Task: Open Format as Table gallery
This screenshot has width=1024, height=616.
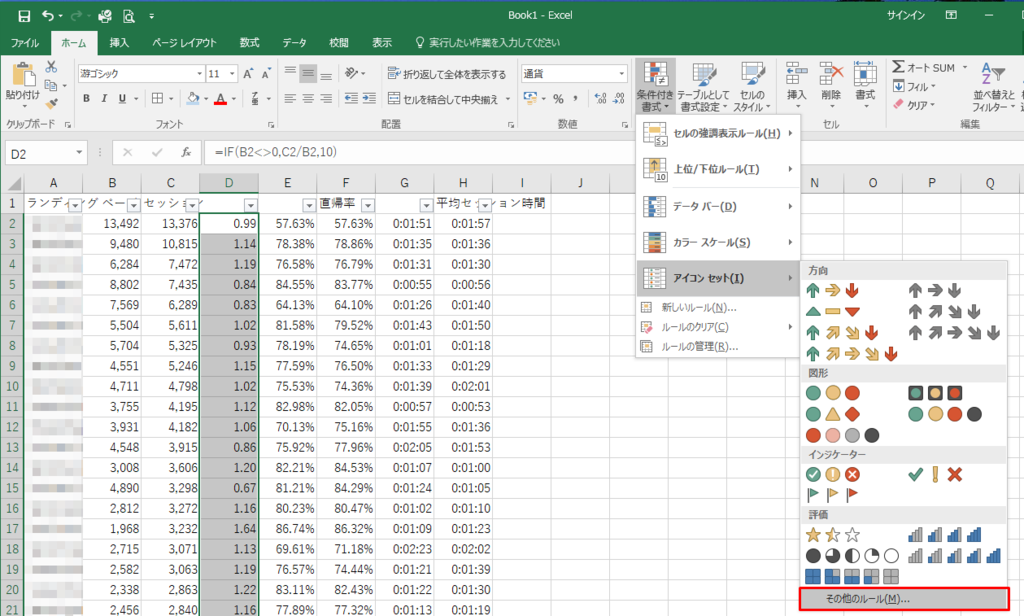Action: coord(703,87)
